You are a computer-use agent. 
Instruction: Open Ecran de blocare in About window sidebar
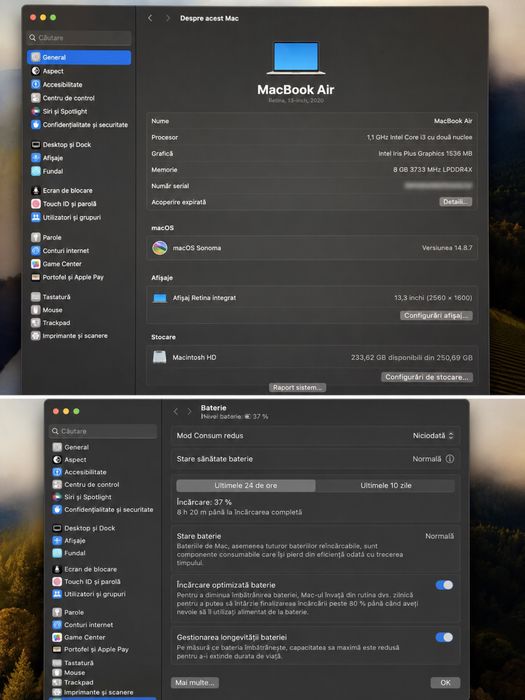pos(62,190)
